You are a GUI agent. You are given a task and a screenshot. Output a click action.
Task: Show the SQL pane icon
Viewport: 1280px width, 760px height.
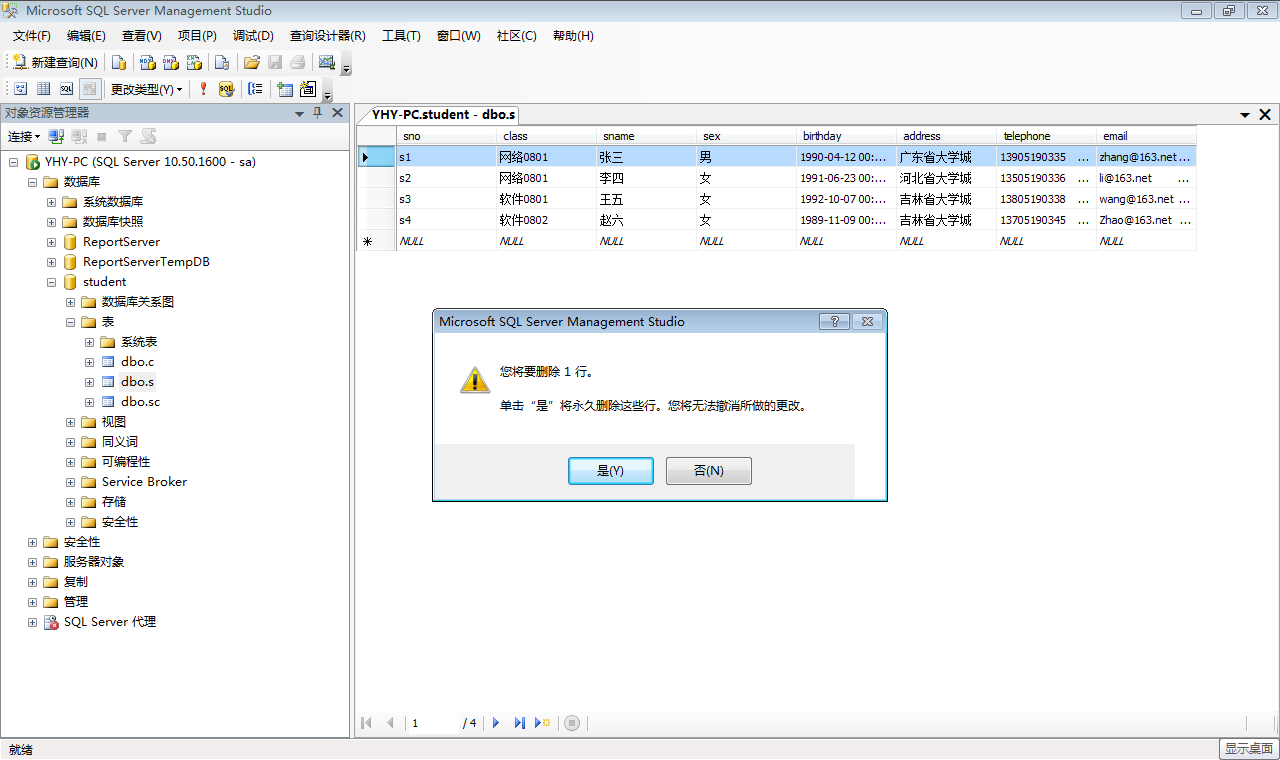click(x=66, y=89)
